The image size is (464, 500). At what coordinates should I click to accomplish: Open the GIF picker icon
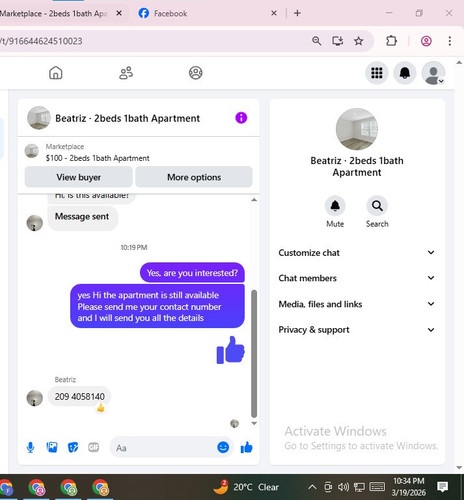coord(93,447)
